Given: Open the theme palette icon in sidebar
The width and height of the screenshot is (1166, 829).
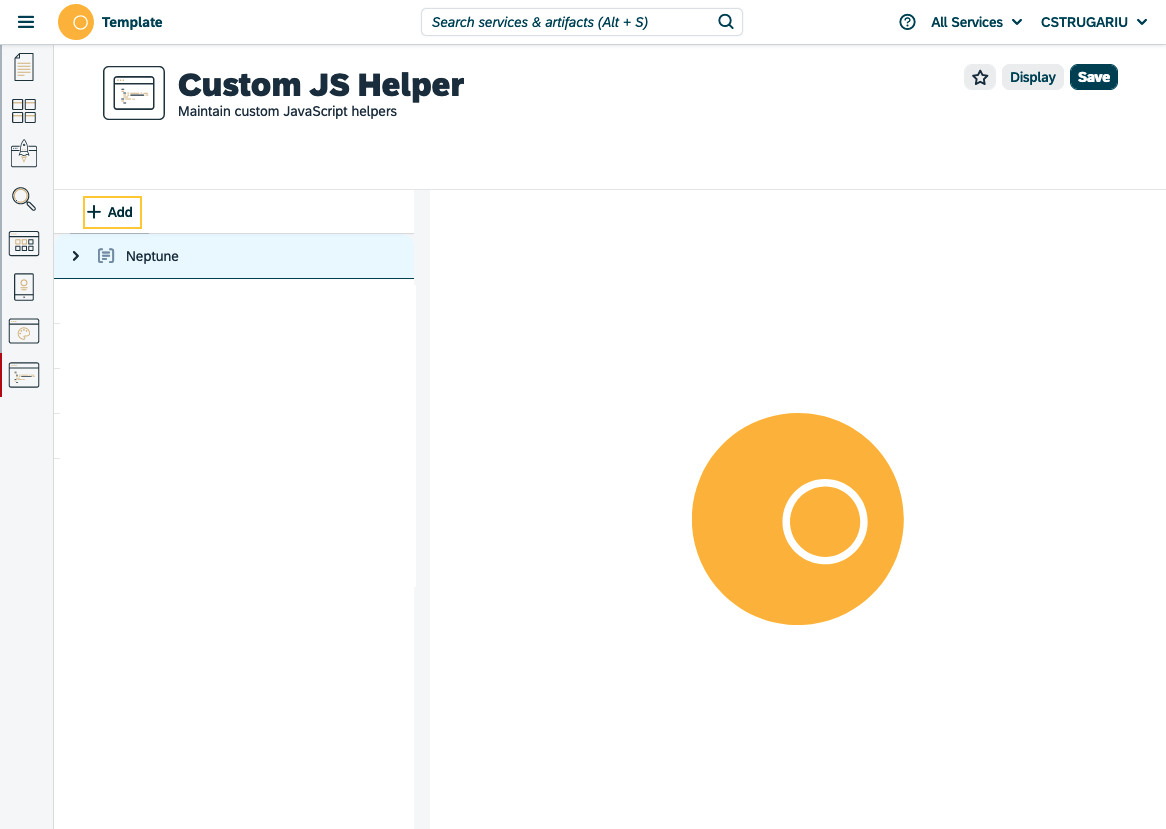Looking at the screenshot, I should pyautogui.click(x=23, y=331).
